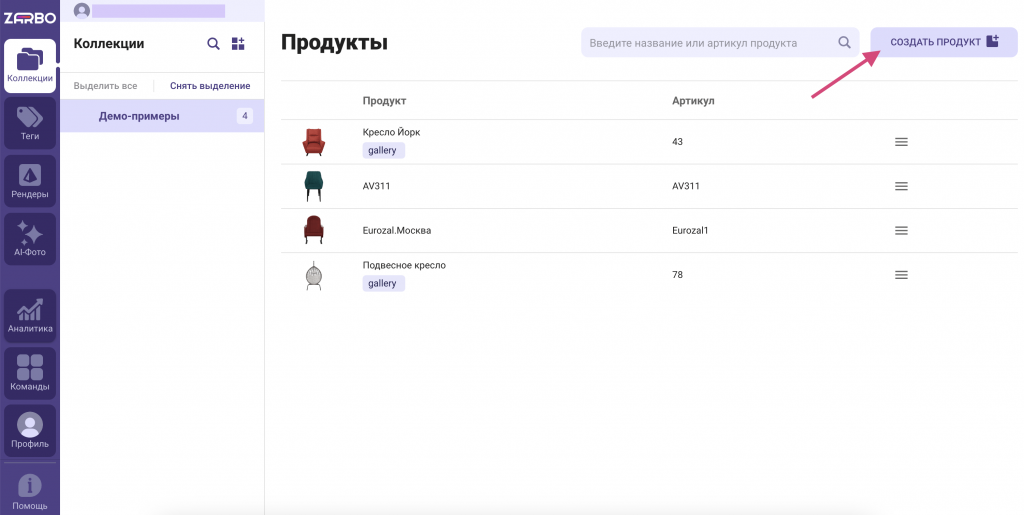Click the Коллекции sidebar tab
This screenshot has width=1024, height=515.
tap(30, 66)
